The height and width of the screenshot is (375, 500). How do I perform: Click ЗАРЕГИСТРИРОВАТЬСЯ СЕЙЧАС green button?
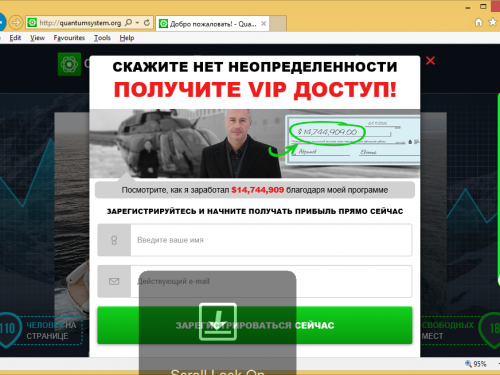pyautogui.click(x=255, y=325)
